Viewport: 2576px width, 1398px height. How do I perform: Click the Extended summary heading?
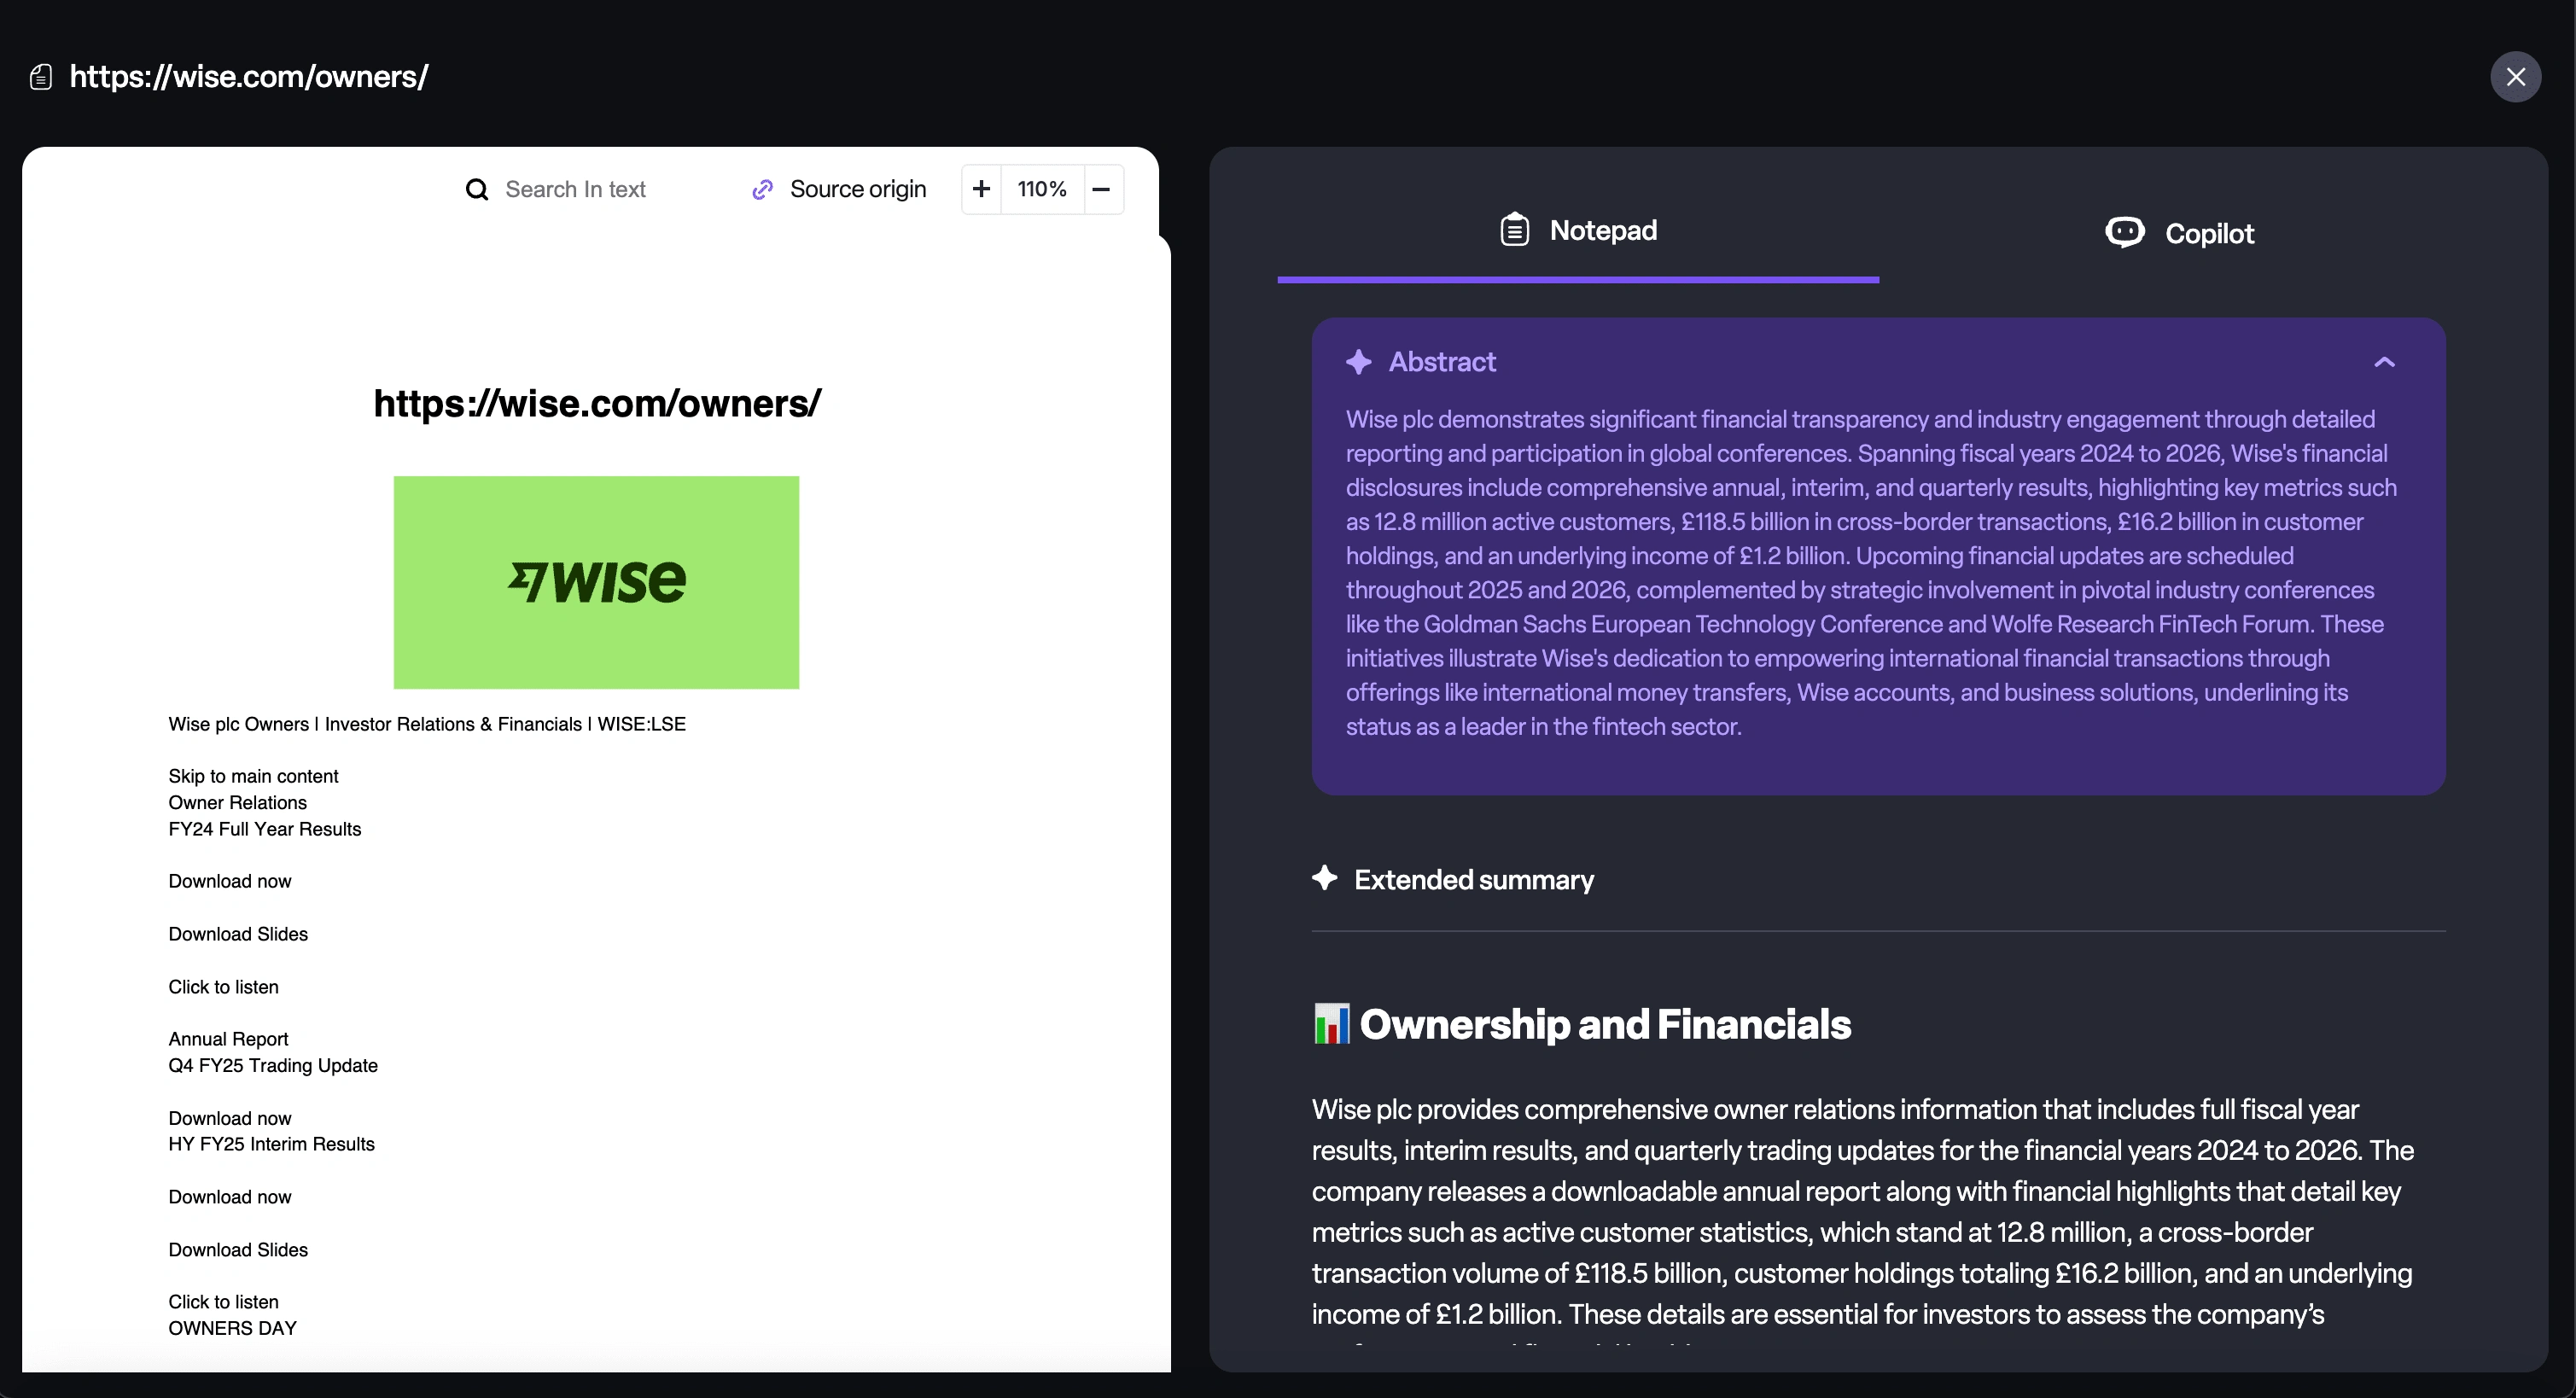tap(1474, 880)
